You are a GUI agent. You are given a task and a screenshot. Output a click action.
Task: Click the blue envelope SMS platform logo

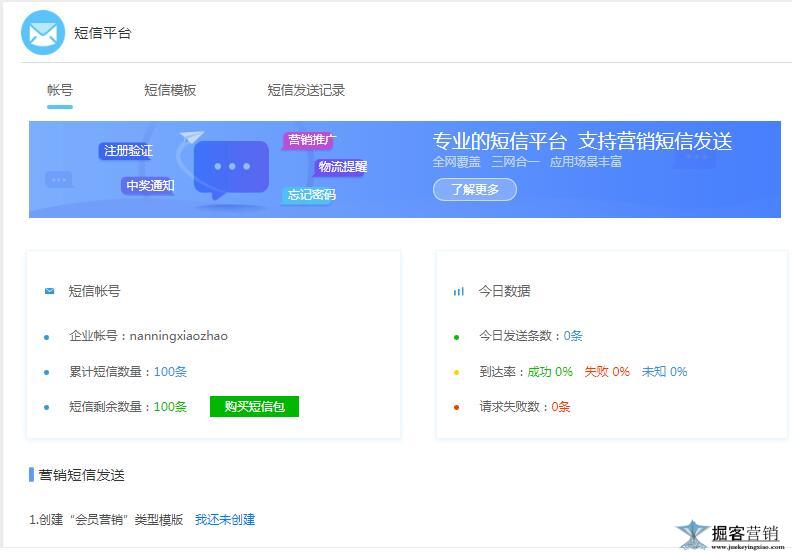click(x=43, y=33)
